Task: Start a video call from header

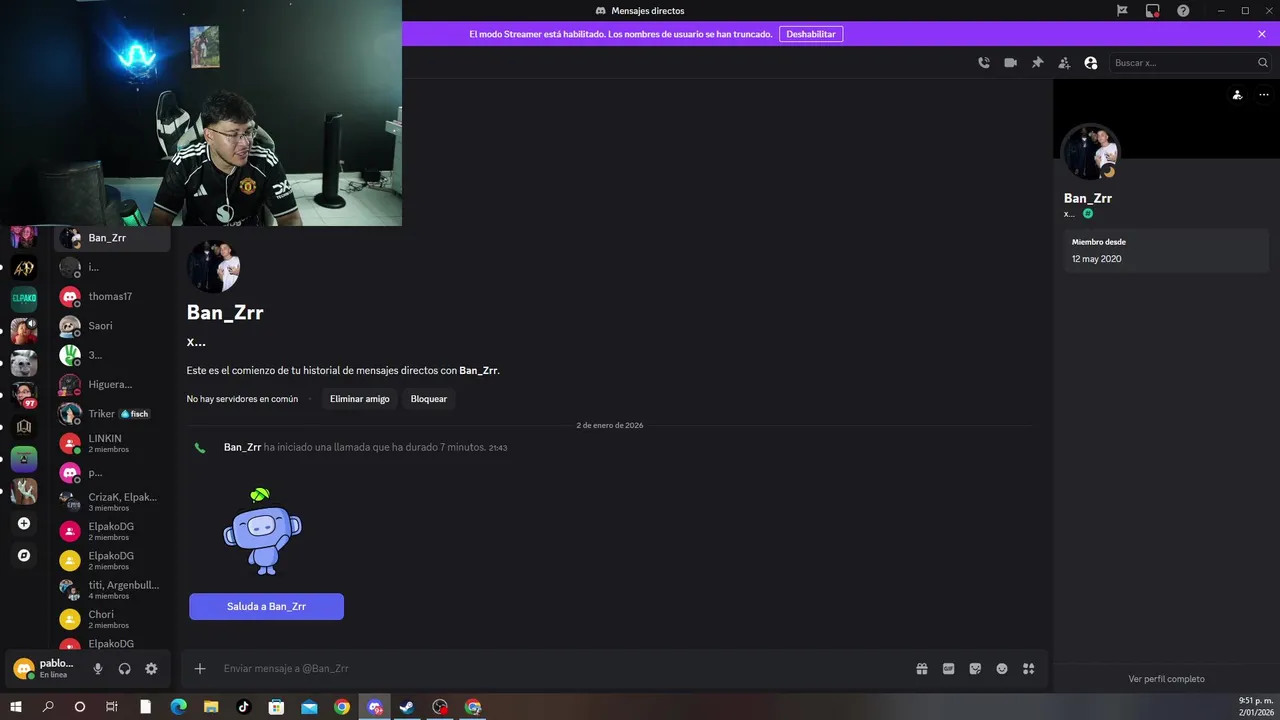Action: pos(1011,63)
